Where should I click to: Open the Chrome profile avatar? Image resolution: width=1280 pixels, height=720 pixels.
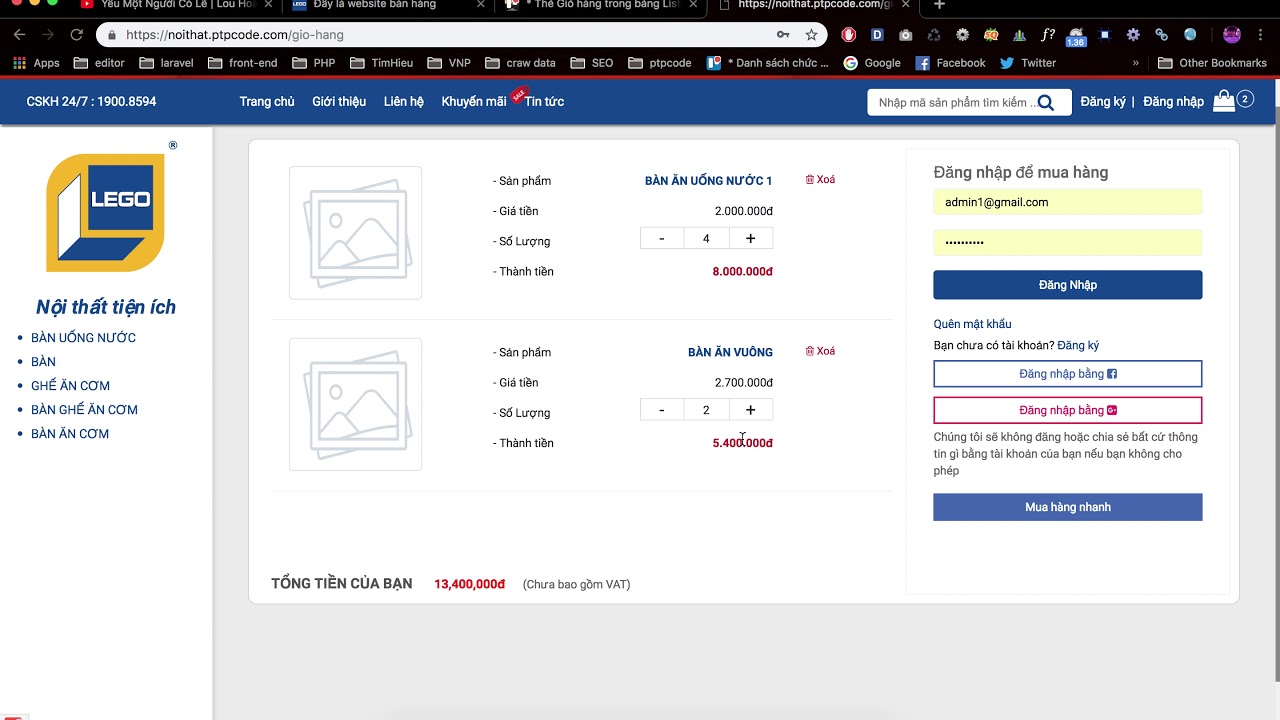1232,35
